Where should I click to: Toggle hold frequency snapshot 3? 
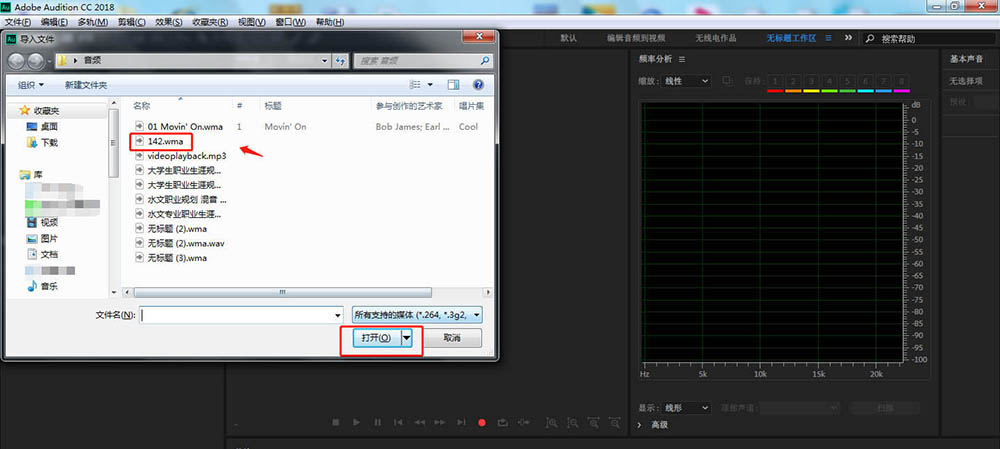pyautogui.click(x=811, y=82)
